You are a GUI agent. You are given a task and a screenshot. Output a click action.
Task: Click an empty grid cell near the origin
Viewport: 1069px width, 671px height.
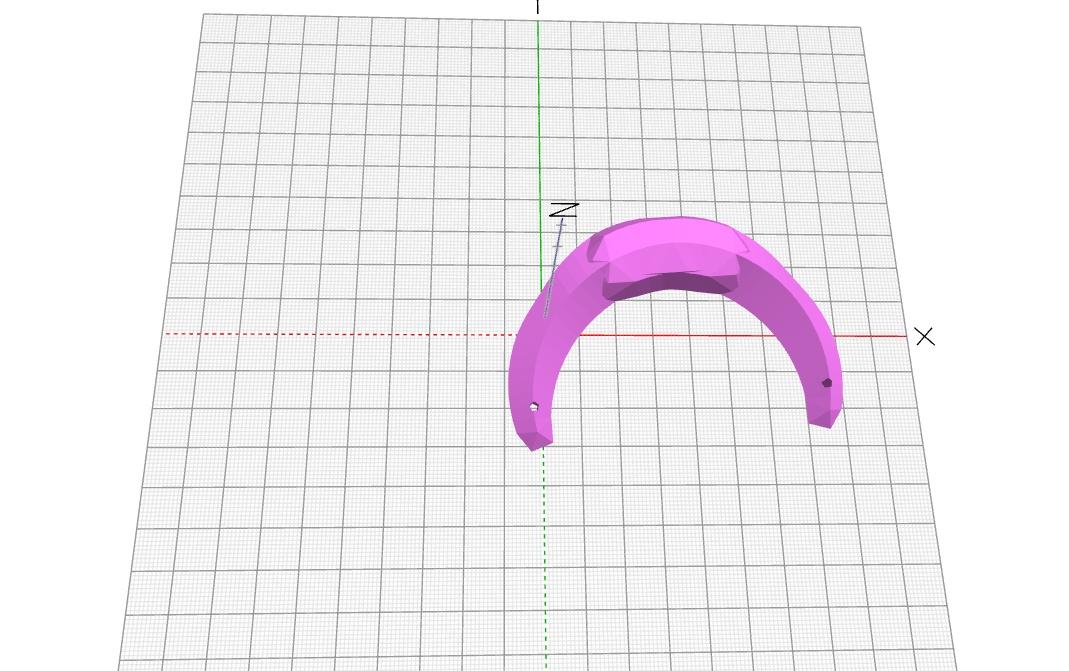pos(480,360)
